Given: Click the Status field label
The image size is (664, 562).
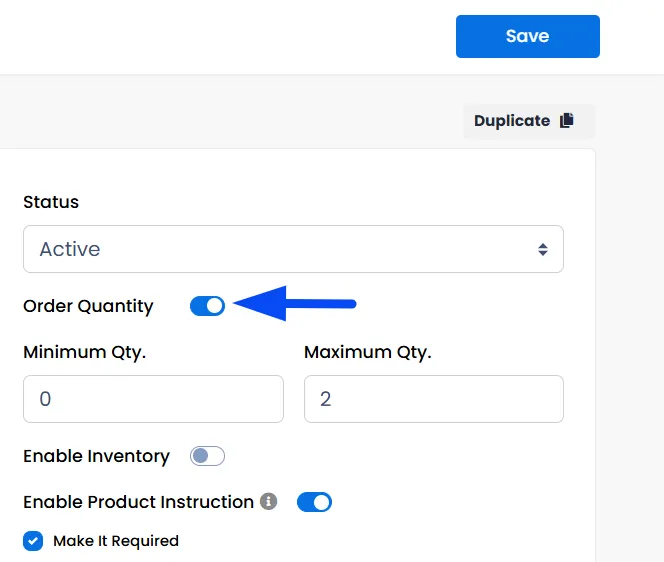Looking at the screenshot, I should [51, 202].
